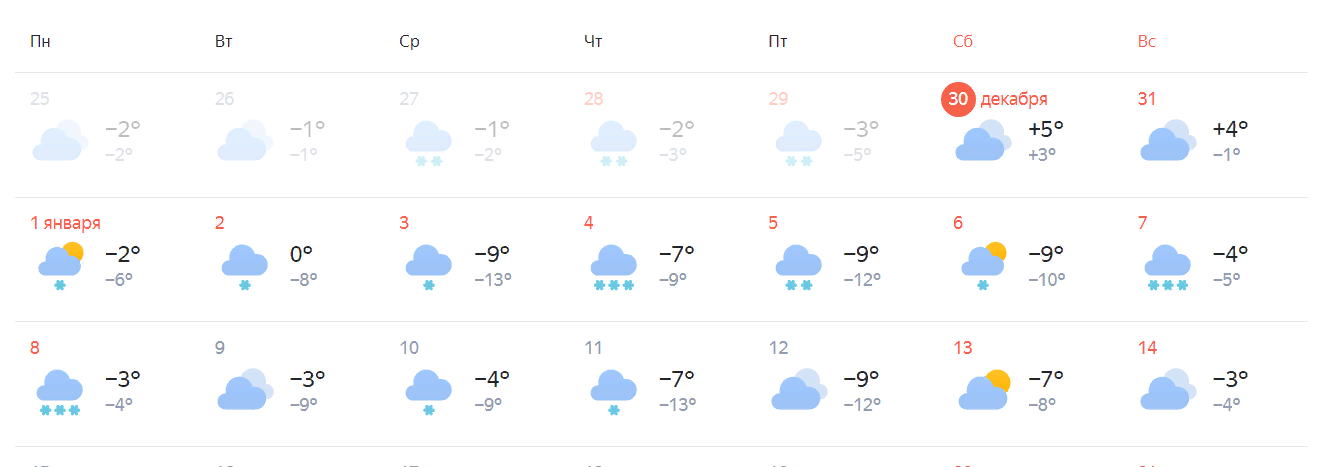
Task: Click the snowy sun-cloud icon for 1 января
Action: pyautogui.click(x=60, y=265)
